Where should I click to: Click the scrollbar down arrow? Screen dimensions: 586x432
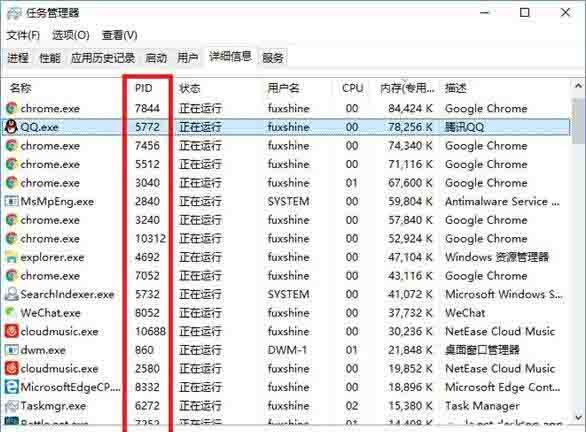coord(578,417)
